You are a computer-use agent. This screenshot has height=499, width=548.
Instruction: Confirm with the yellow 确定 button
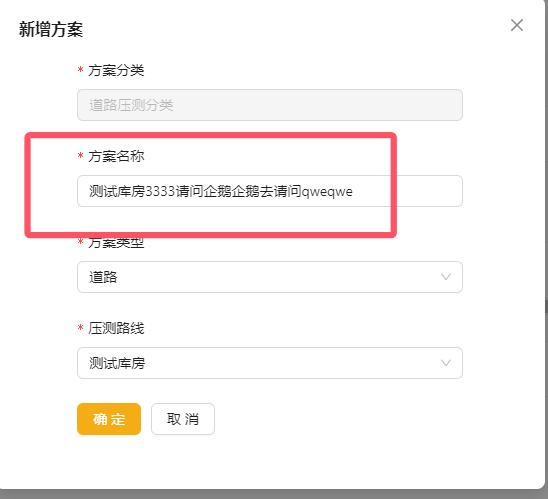109,419
